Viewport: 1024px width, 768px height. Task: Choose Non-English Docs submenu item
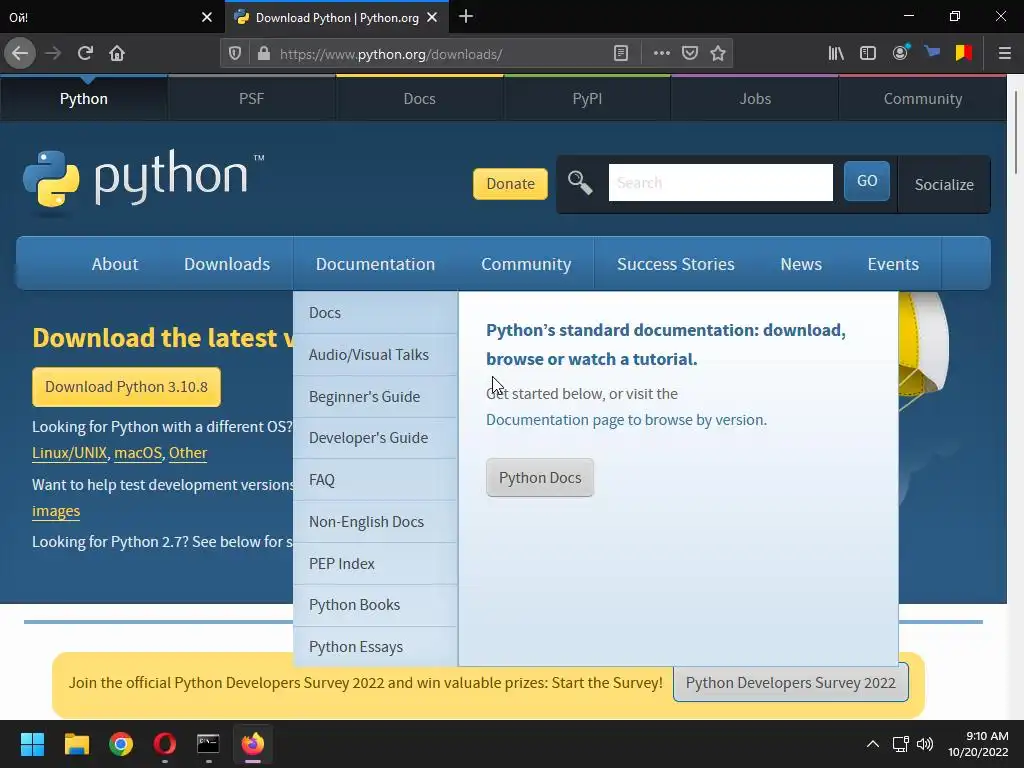tap(376, 522)
